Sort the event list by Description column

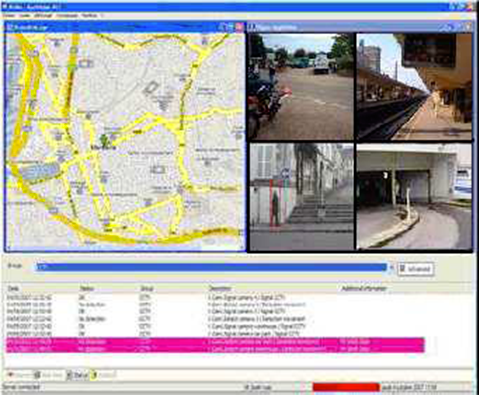220,289
